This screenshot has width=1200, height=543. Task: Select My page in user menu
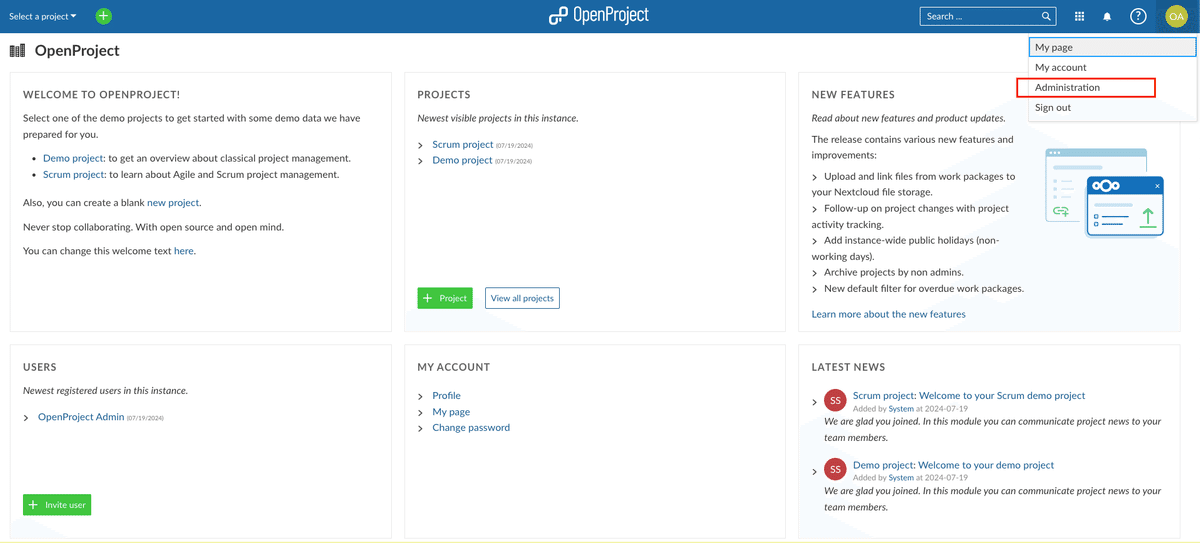tap(1112, 47)
